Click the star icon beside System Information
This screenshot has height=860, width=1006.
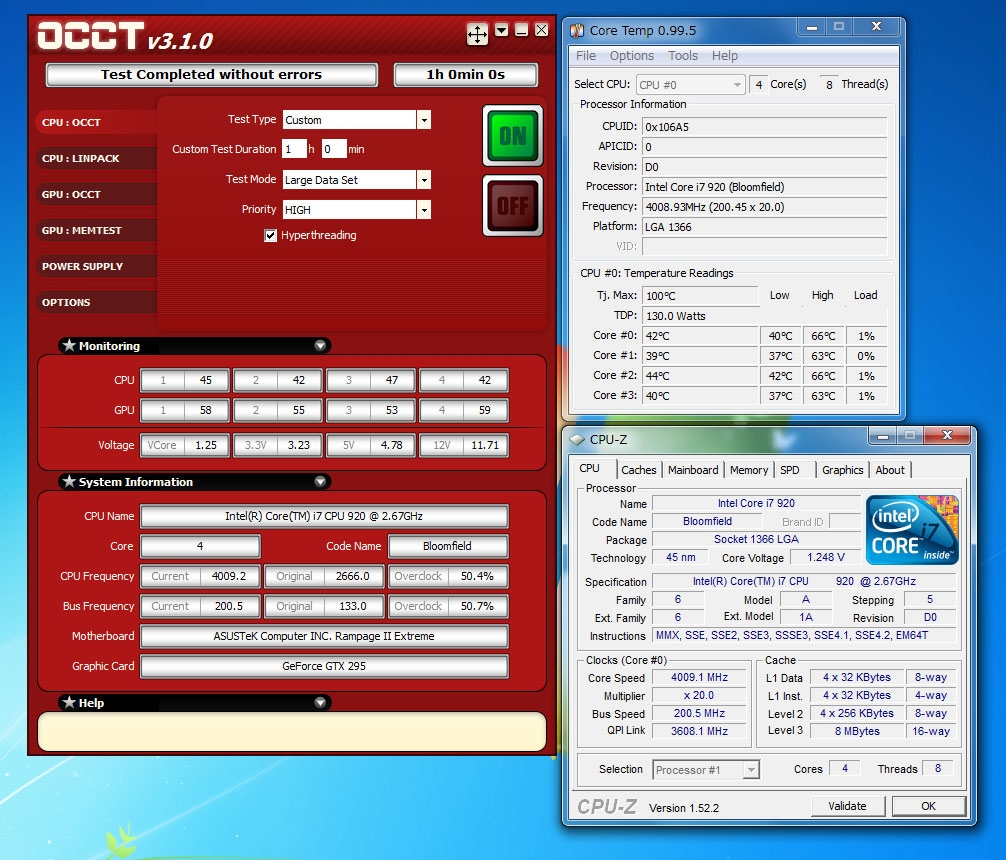point(69,481)
